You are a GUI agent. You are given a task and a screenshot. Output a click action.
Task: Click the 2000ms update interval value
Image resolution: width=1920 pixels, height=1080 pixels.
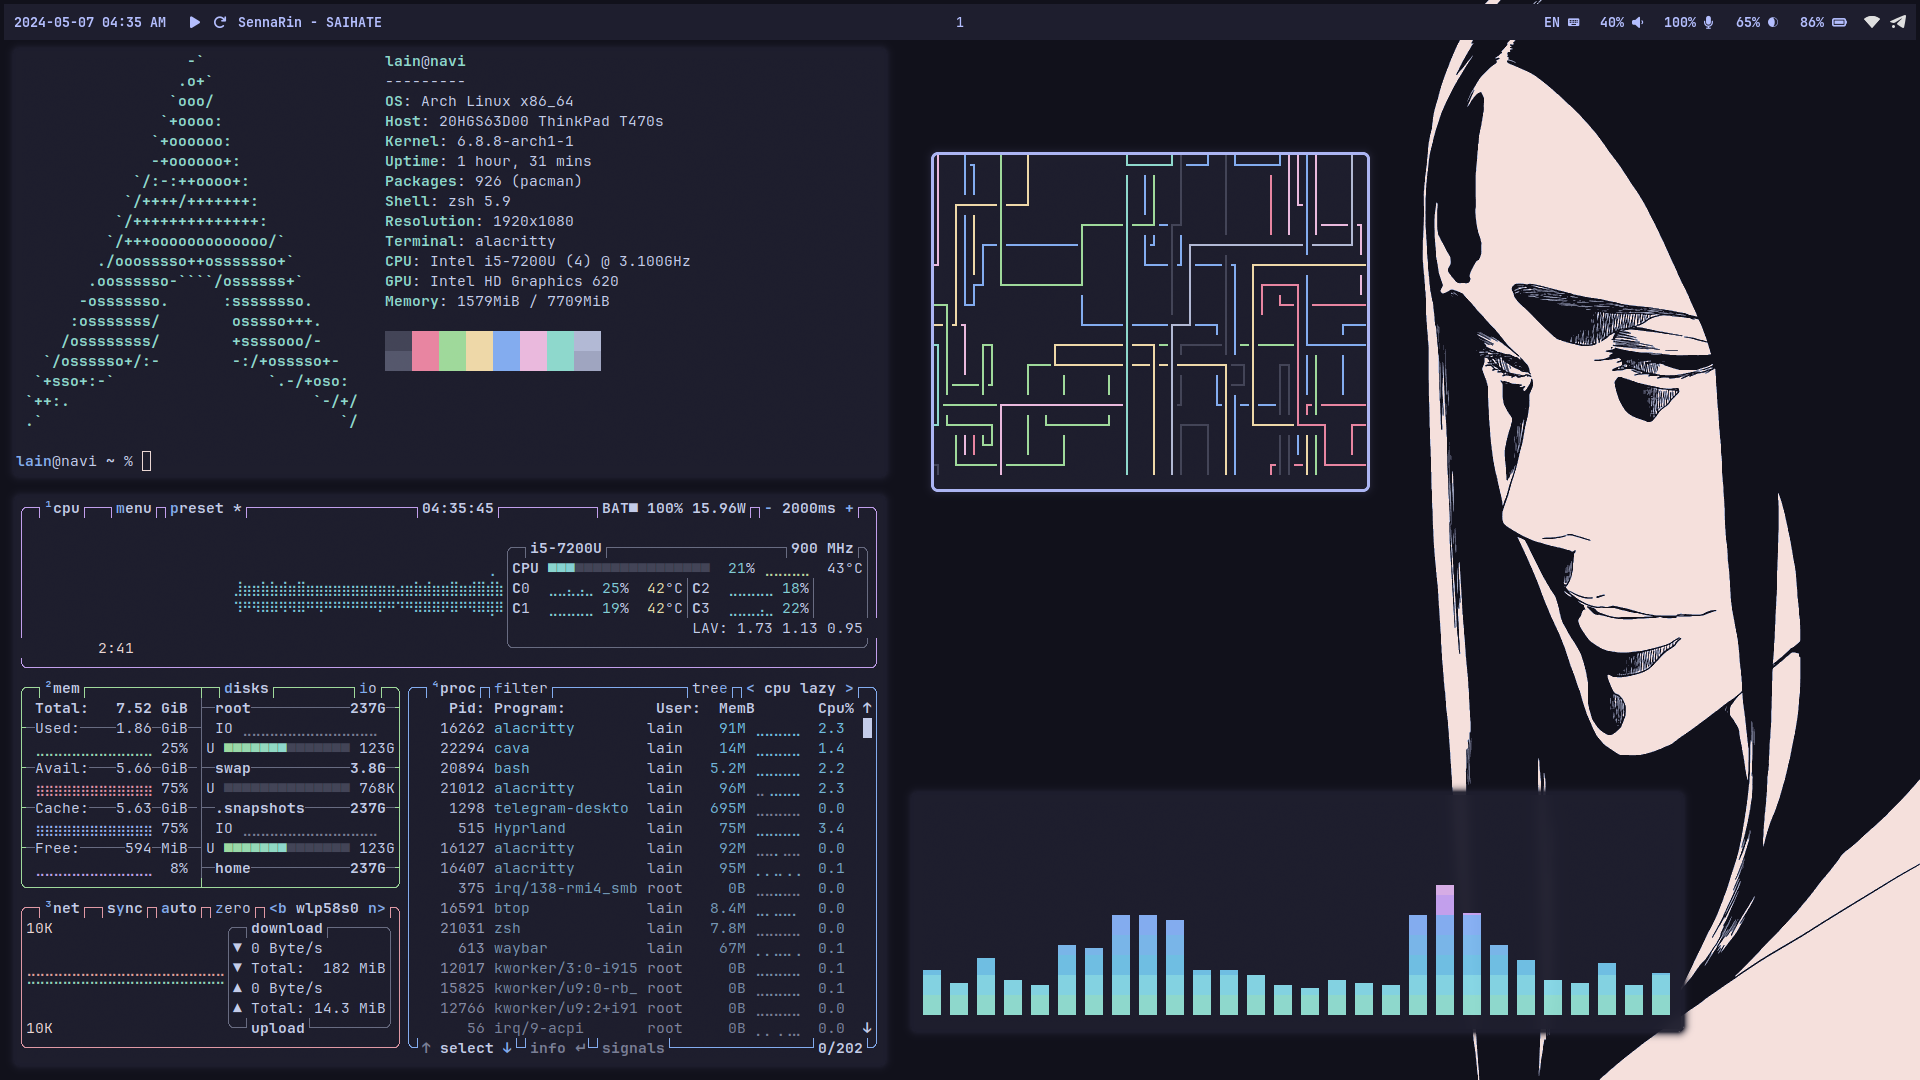point(809,508)
